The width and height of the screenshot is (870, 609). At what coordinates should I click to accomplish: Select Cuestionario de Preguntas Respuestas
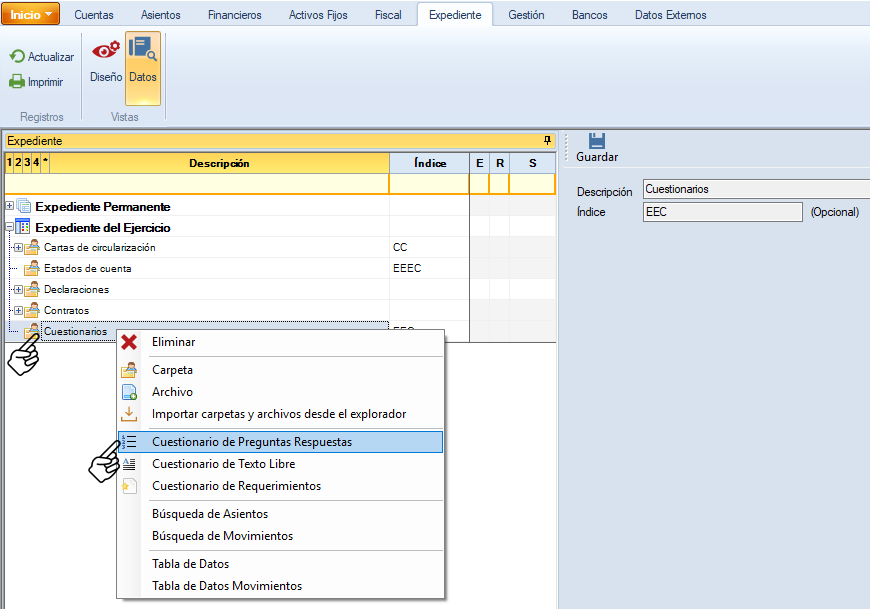click(251, 442)
